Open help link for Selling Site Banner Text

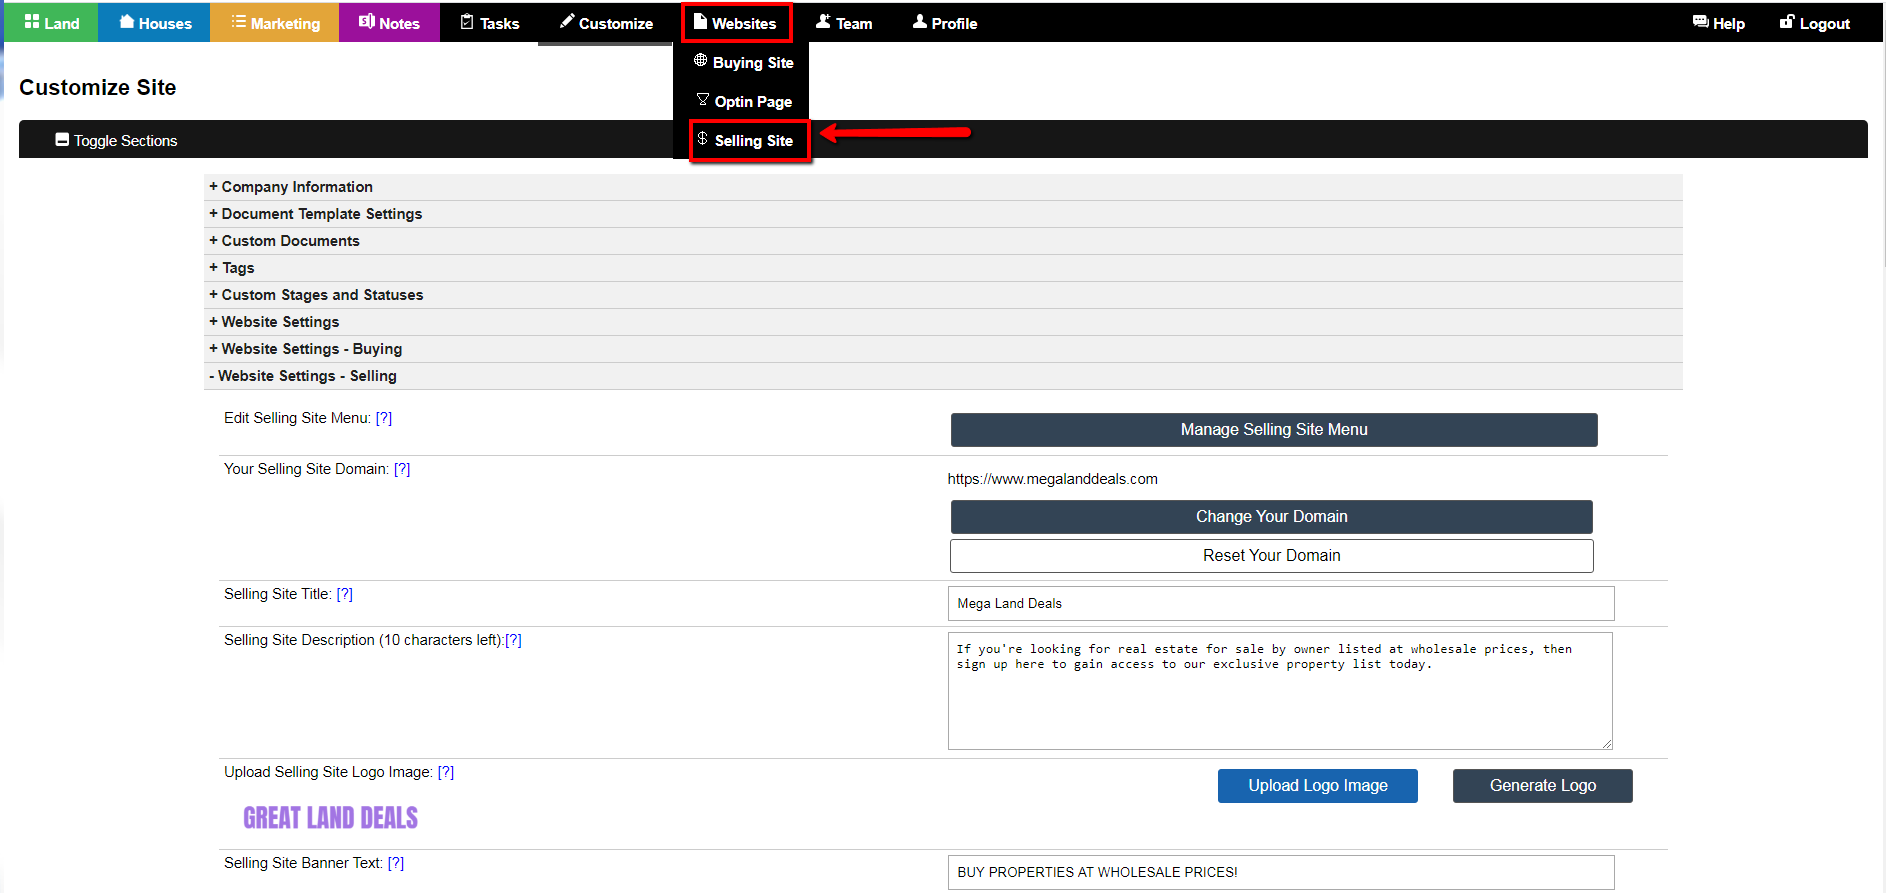point(396,863)
